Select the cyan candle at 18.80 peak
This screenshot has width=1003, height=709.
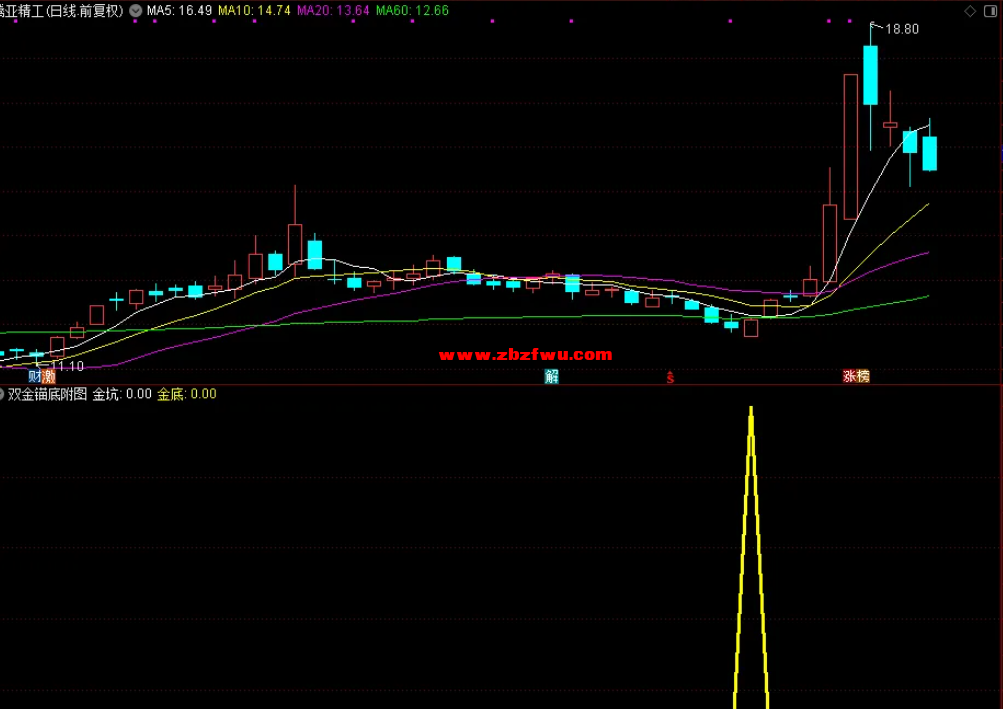click(870, 75)
